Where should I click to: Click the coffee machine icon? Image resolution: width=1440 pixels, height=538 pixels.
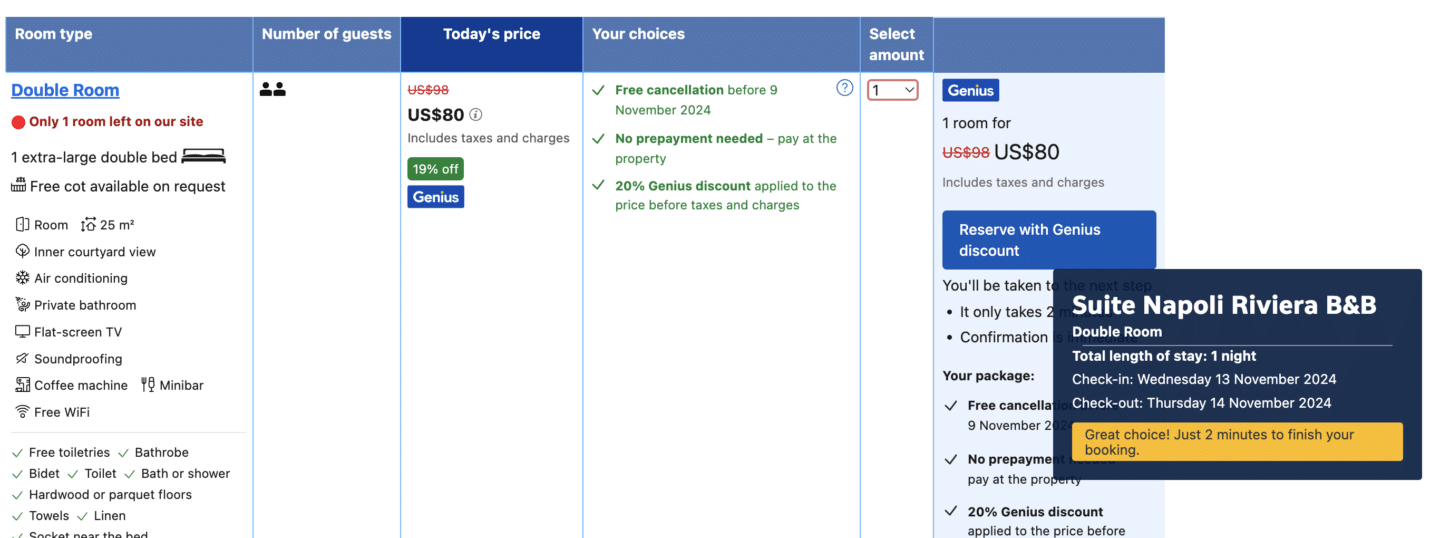tap(23, 385)
